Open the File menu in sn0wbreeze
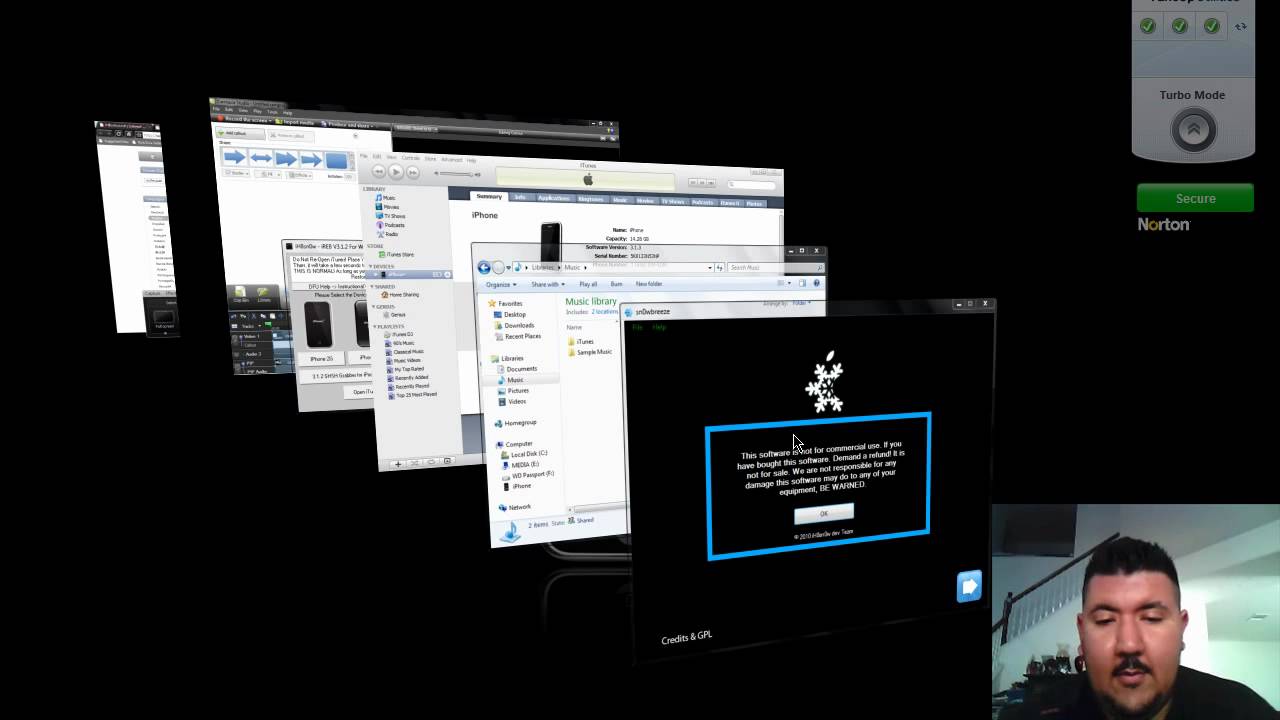The height and width of the screenshot is (720, 1280). [637, 327]
